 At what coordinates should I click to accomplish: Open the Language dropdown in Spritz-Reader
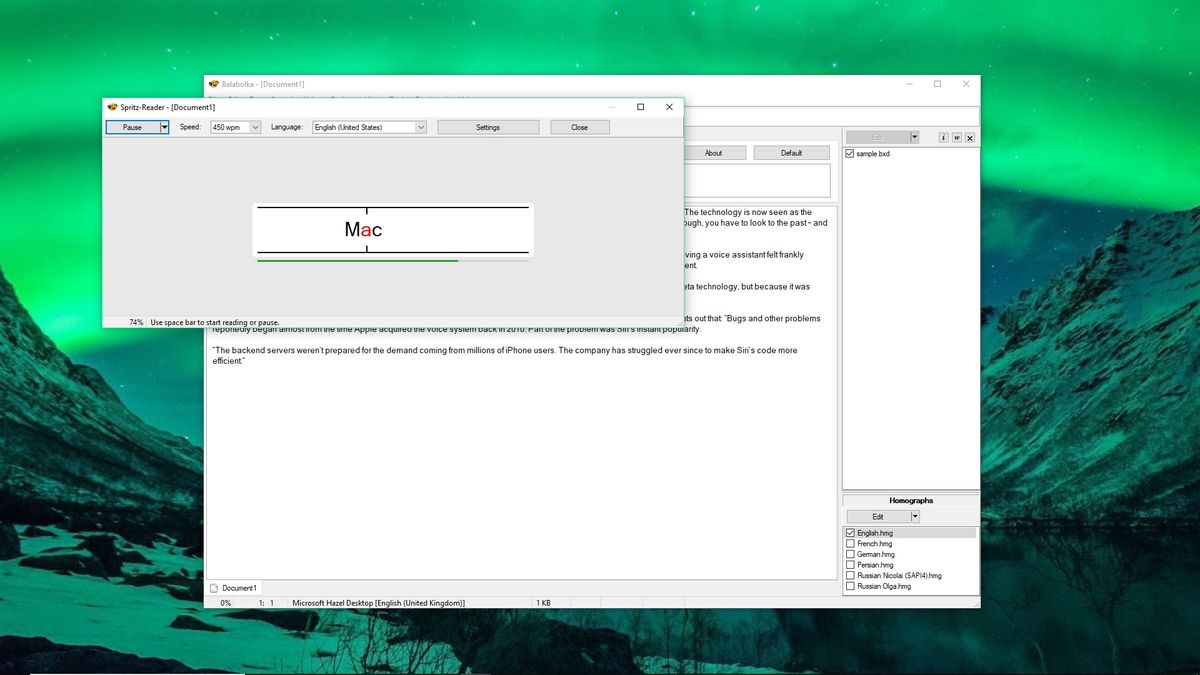coord(421,127)
